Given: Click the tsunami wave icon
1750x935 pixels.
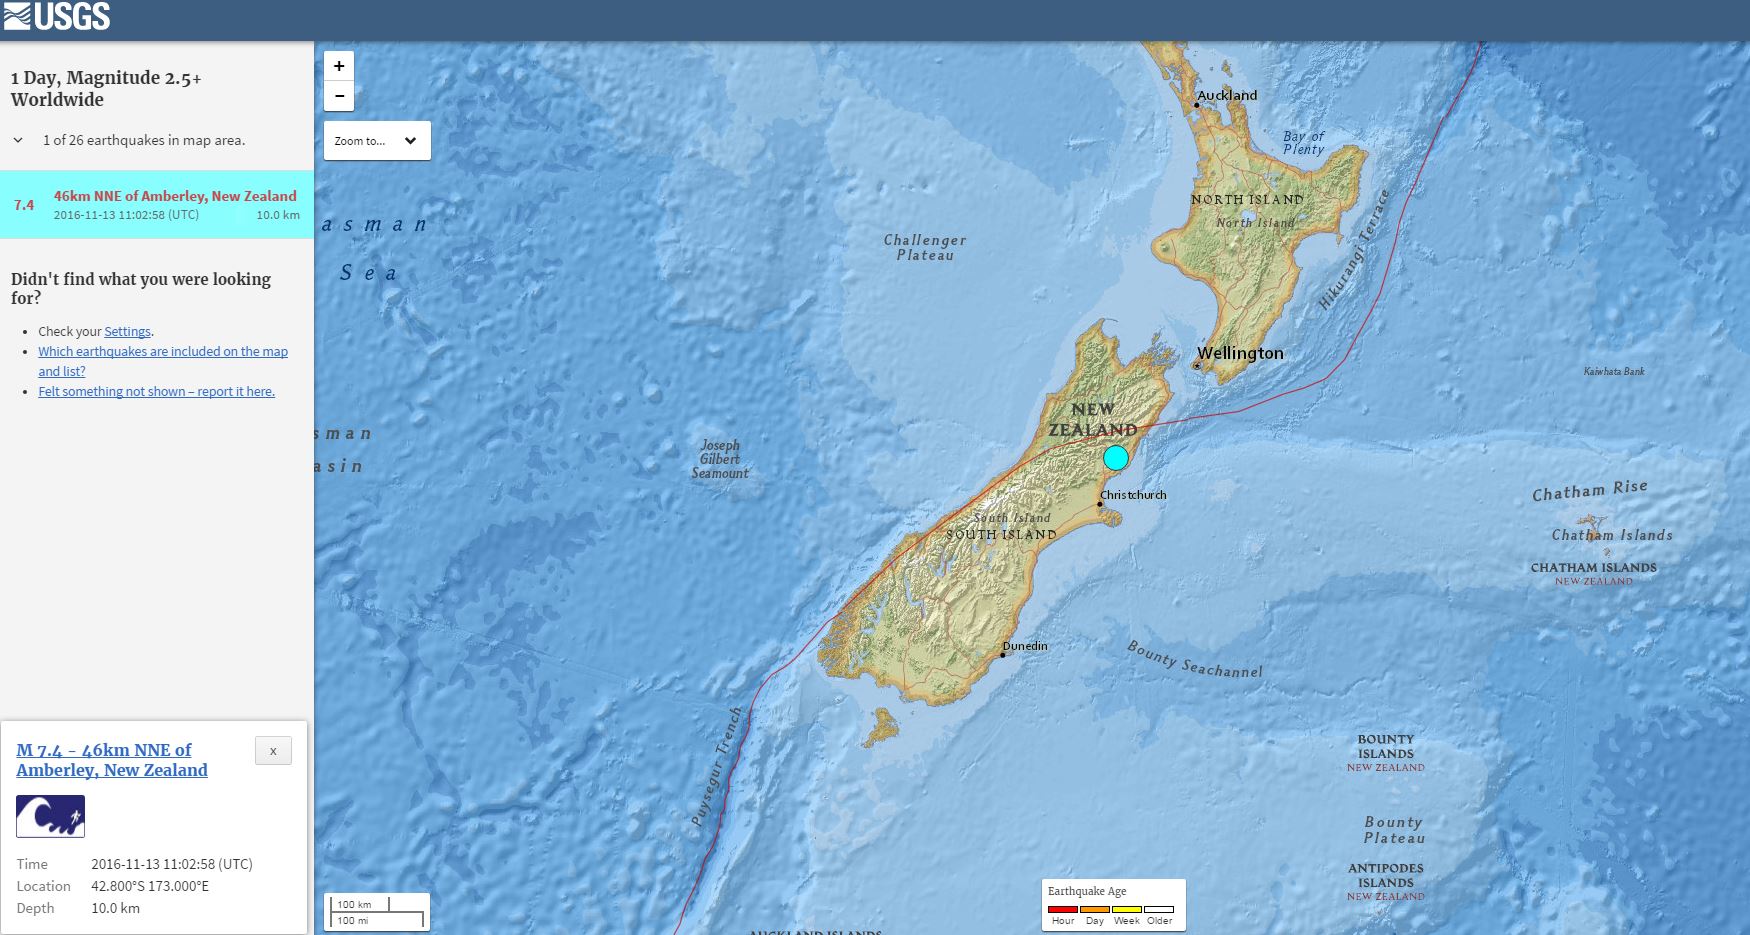Looking at the screenshot, I should click(50, 816).
